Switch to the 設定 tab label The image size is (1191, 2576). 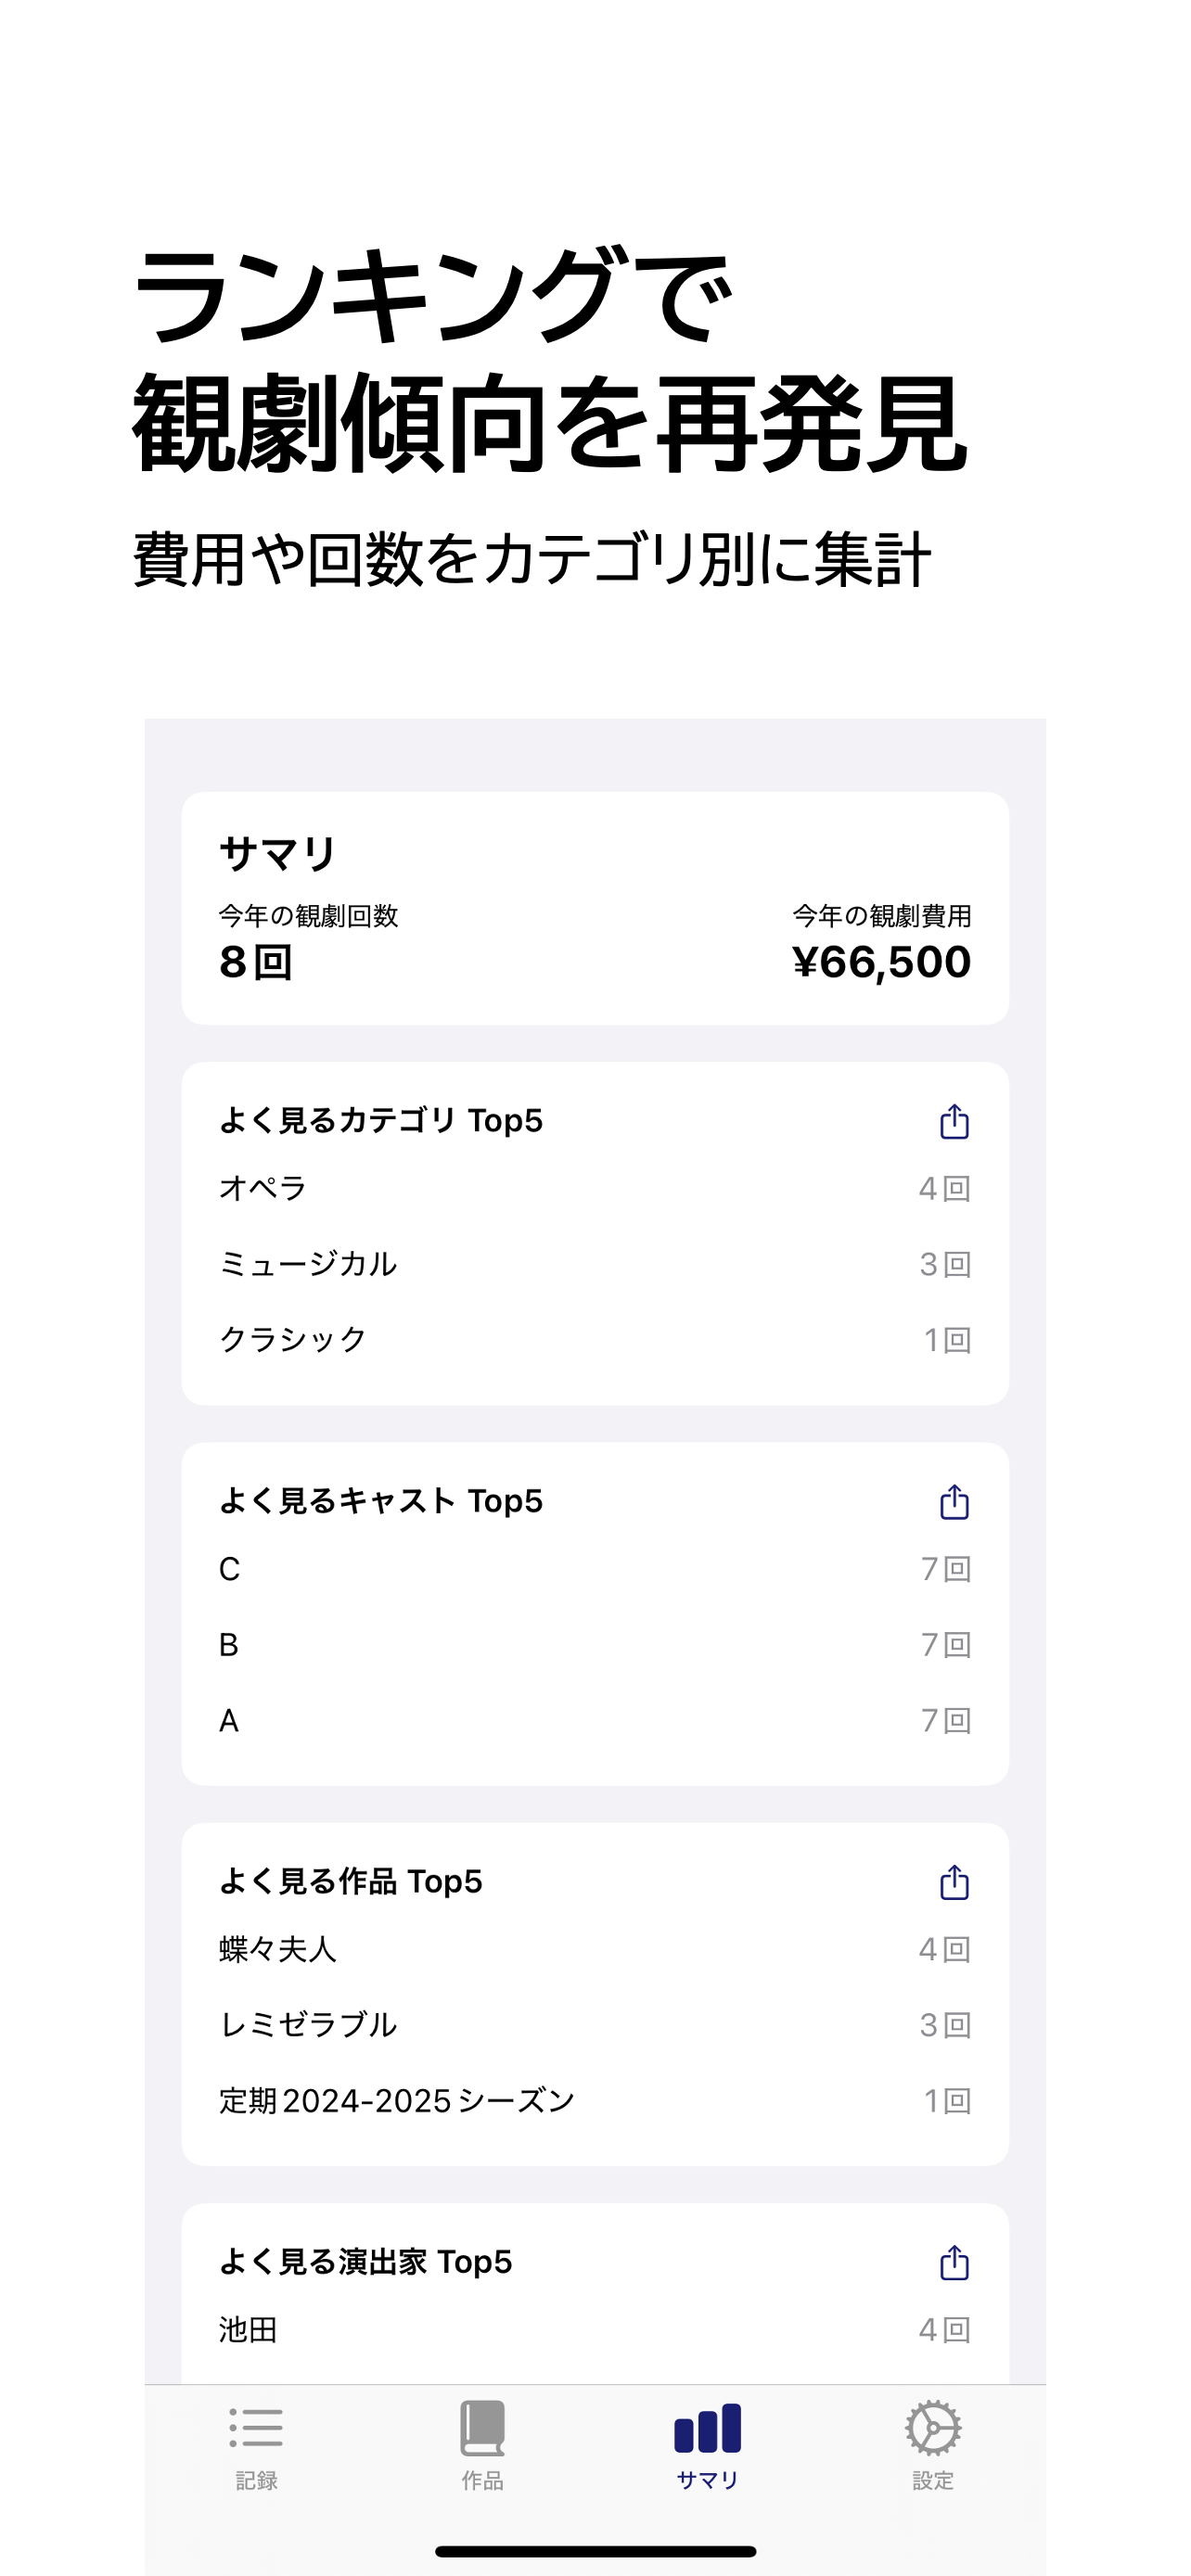click(933, 2480)
